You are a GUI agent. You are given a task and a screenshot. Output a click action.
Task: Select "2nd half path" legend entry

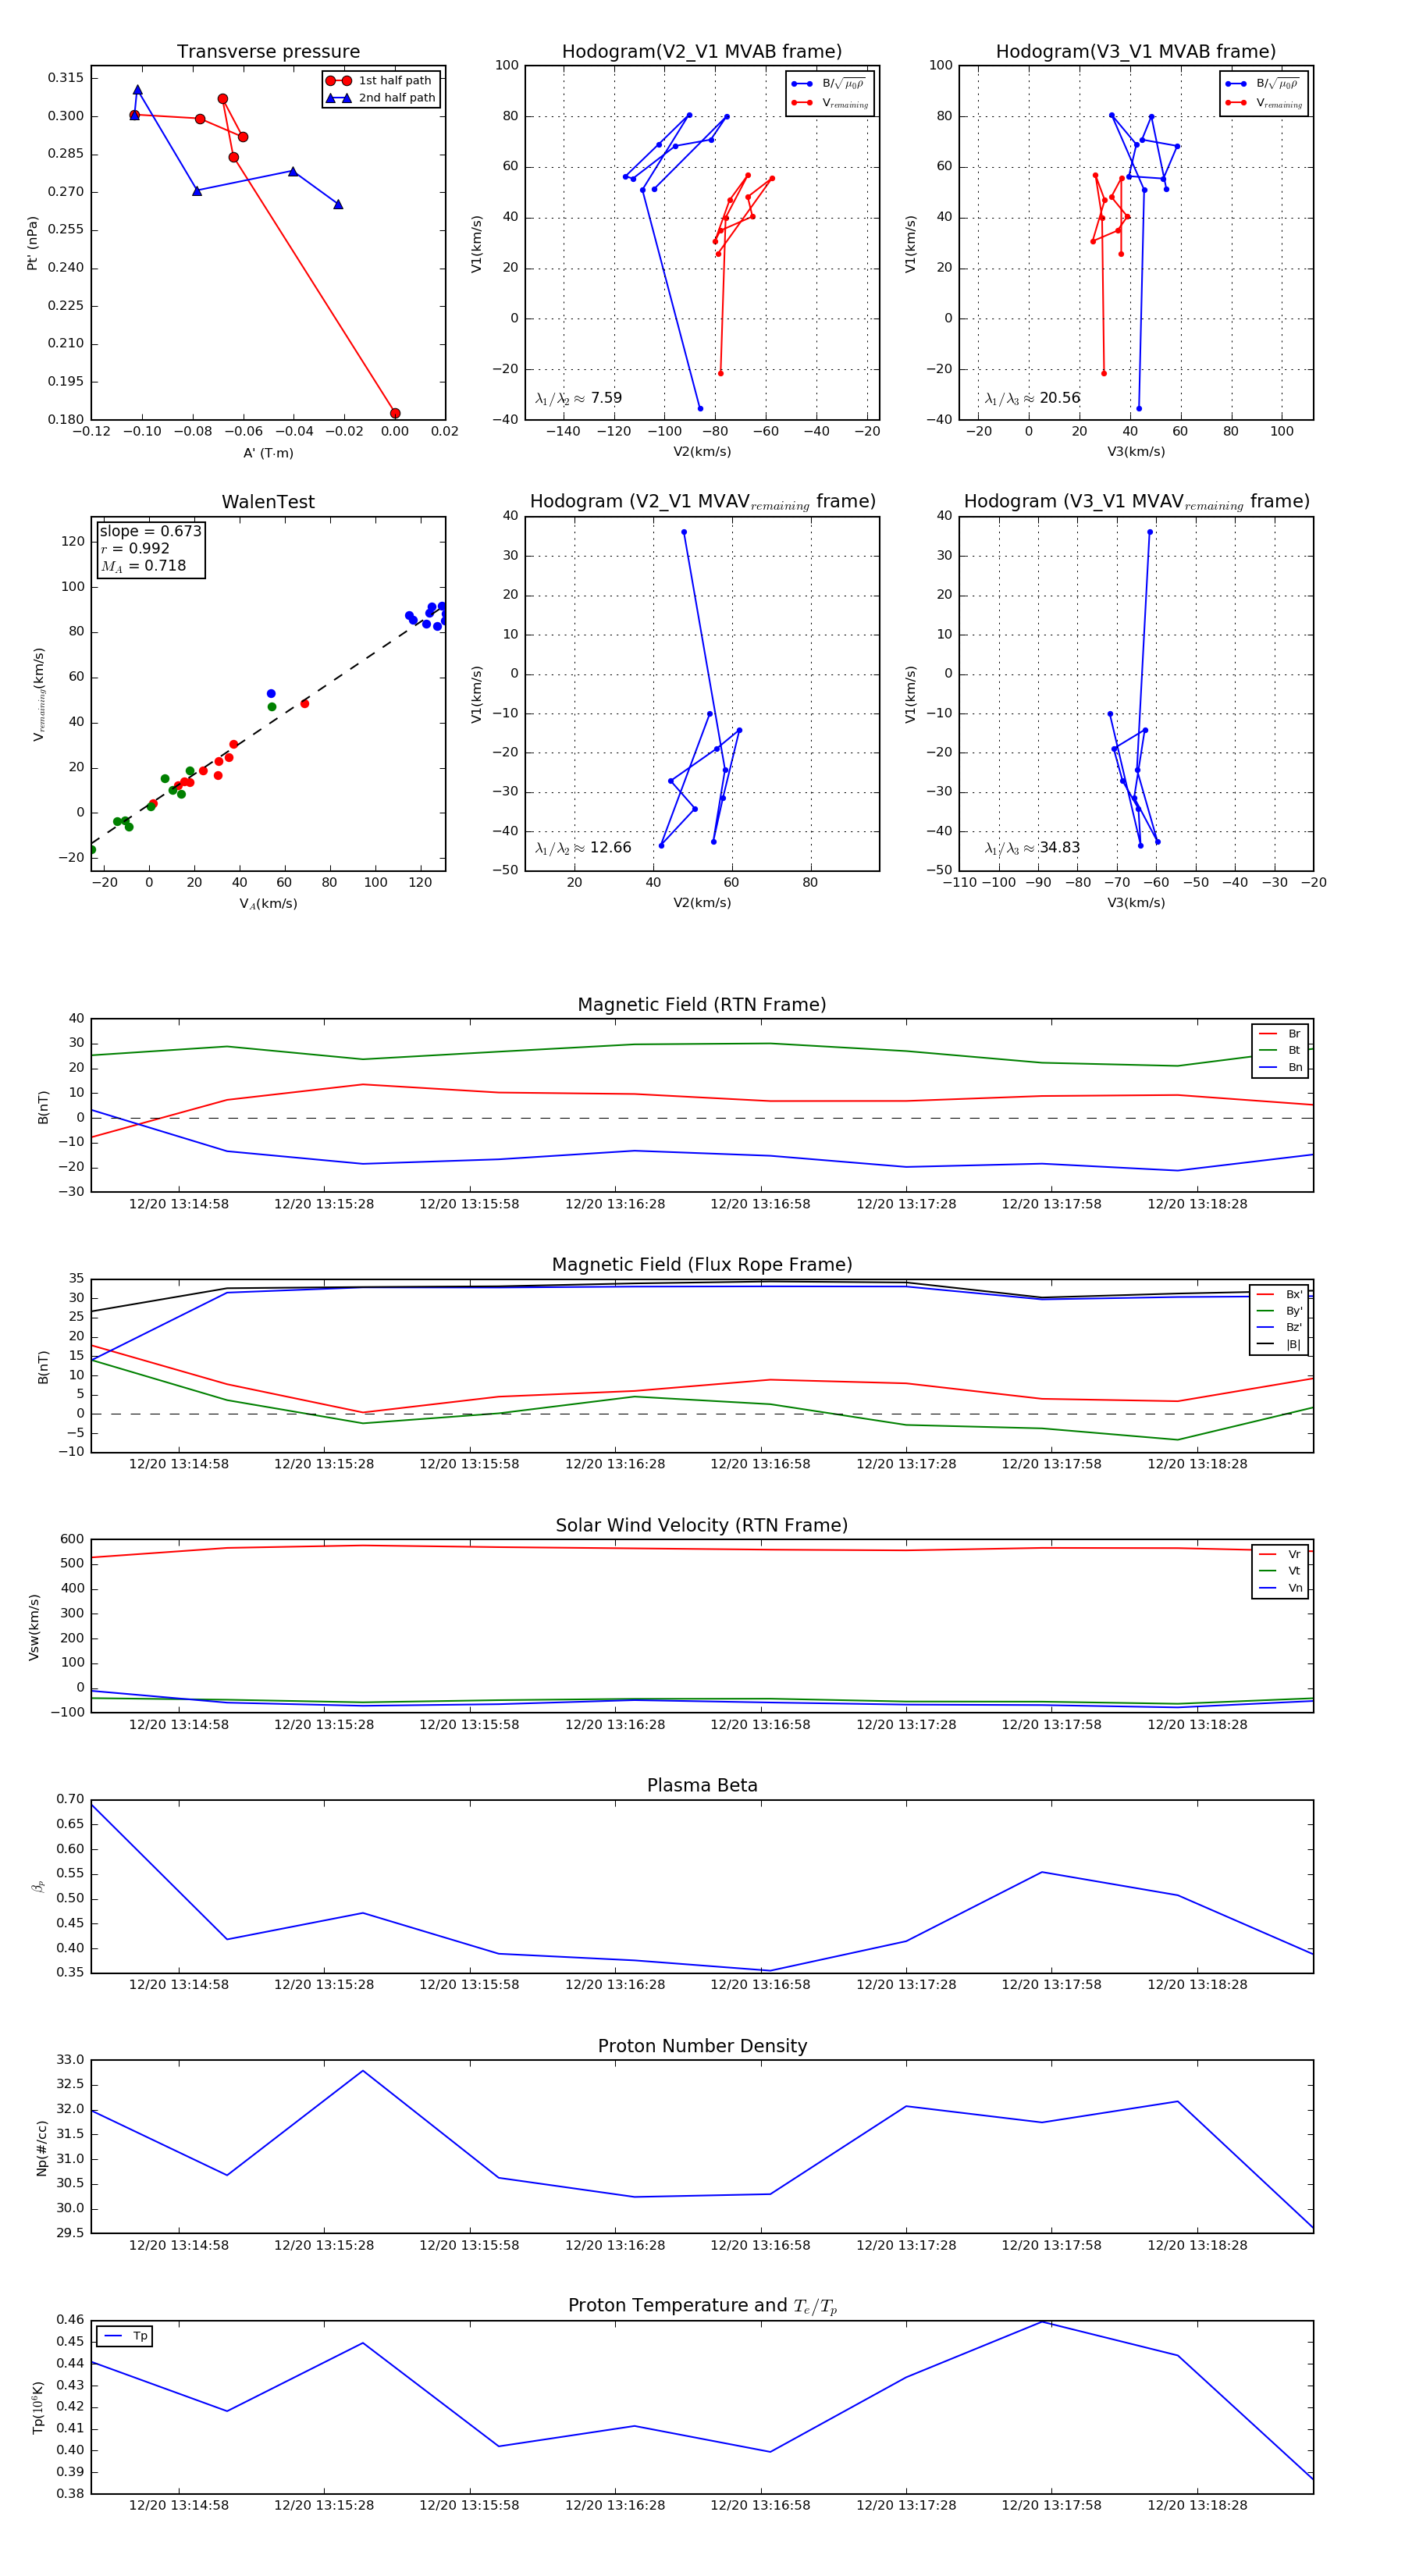click(380, 98)
